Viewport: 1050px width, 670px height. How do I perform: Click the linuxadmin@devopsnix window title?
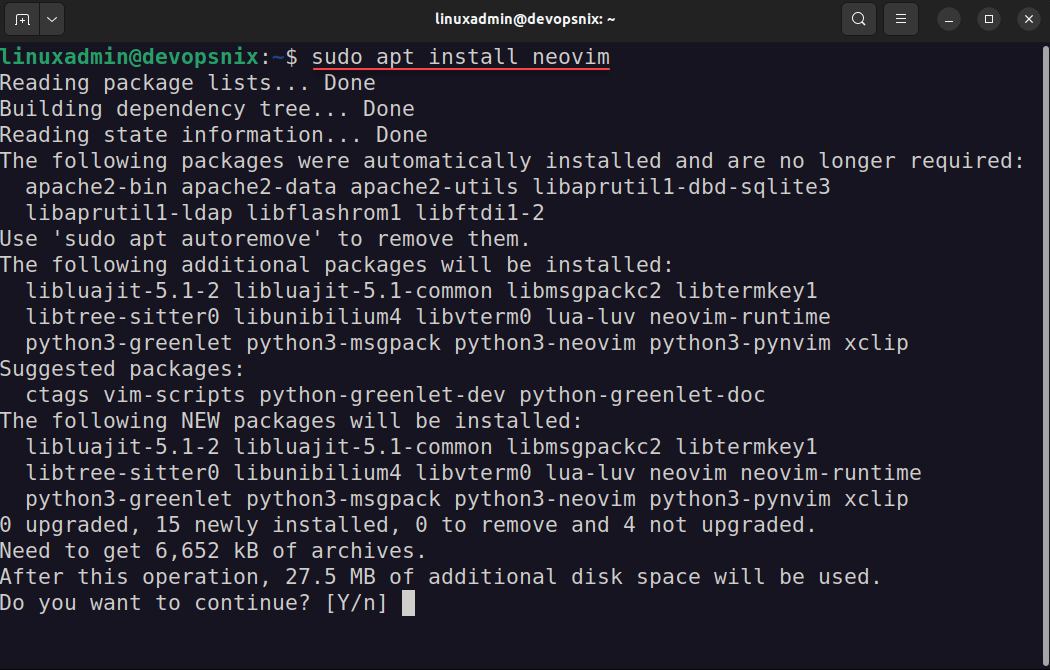tap(524, 19)
